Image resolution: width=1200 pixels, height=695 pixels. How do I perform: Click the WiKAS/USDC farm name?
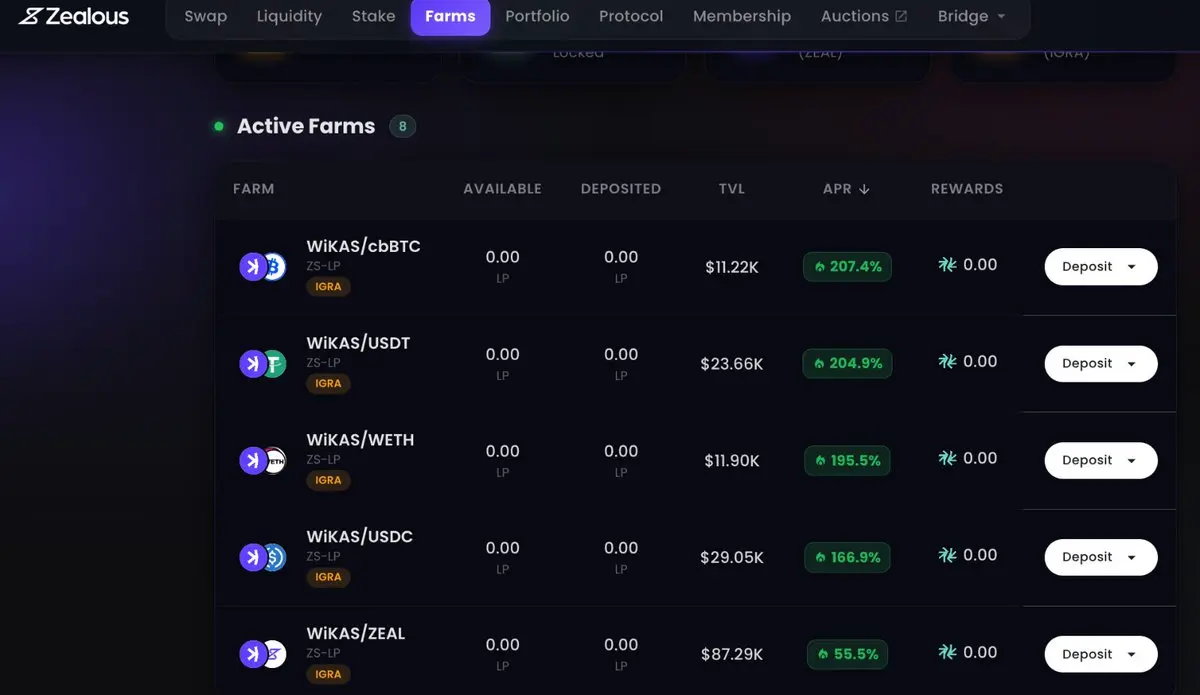[359, 538]
